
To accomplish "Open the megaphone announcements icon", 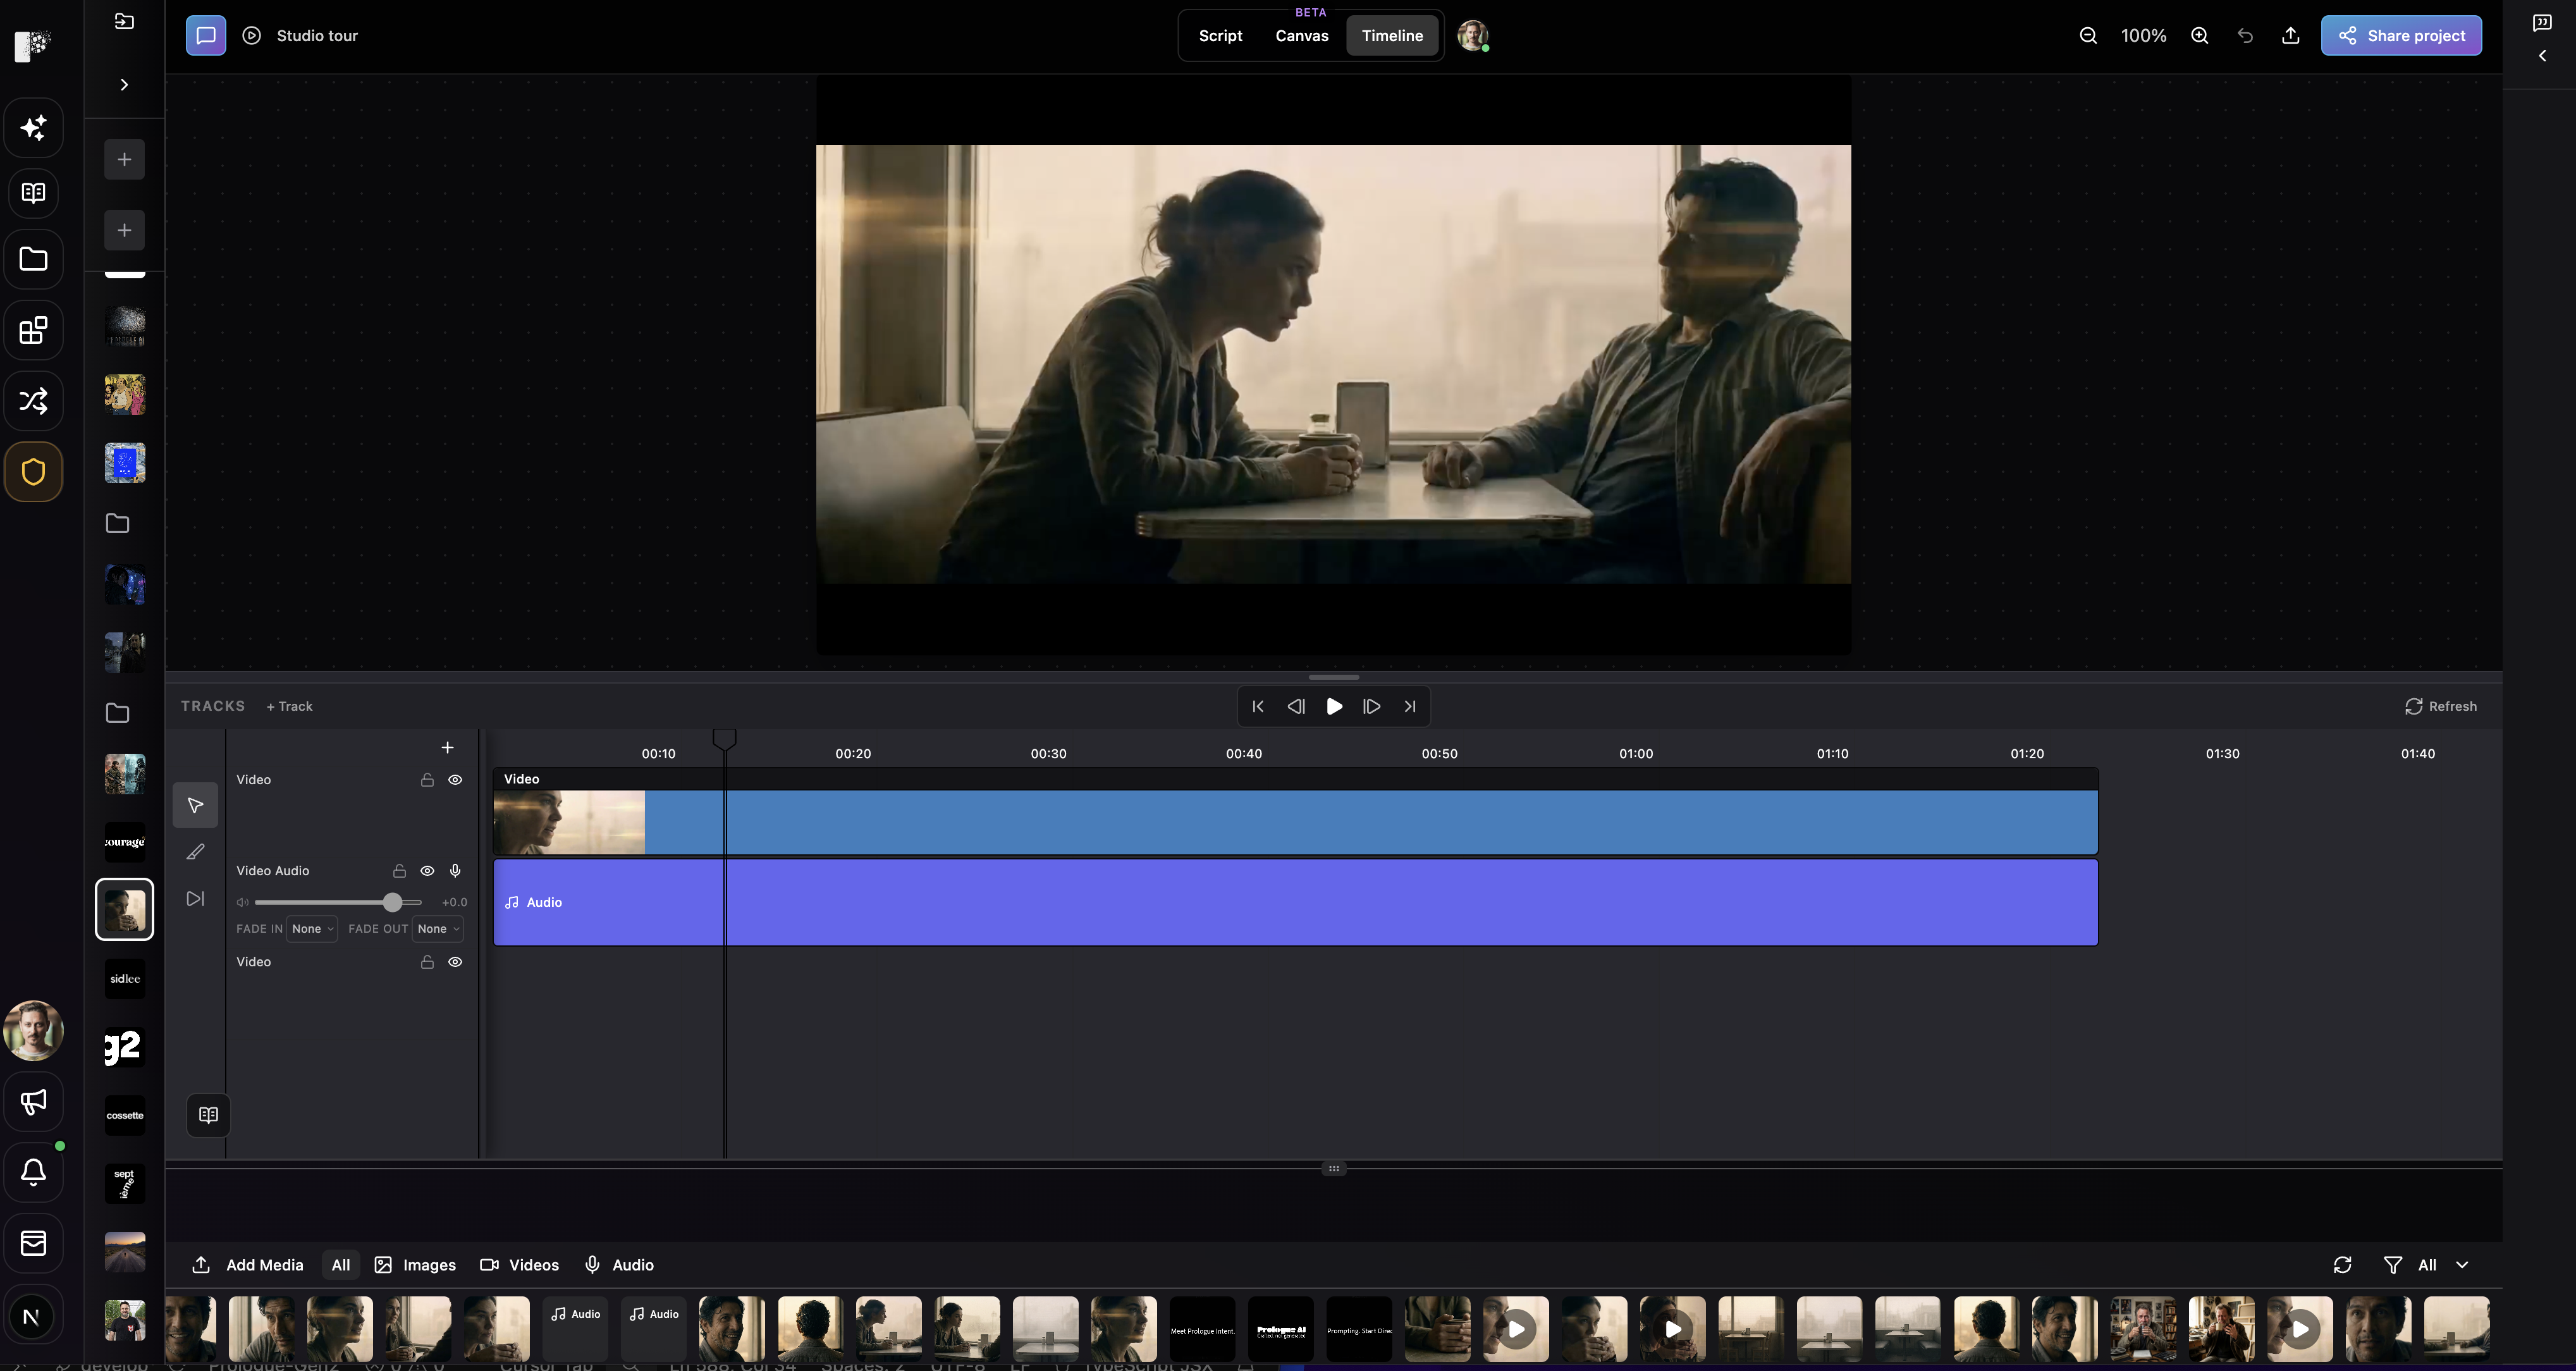I will click(33, 1102).
